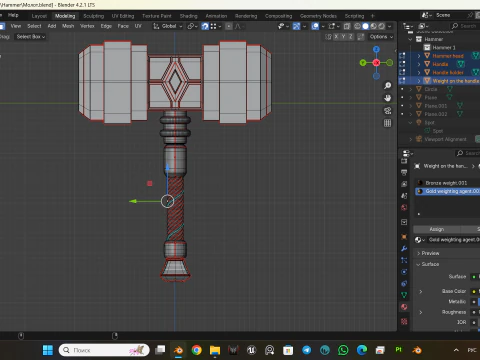Expand Roughness sub-options

point(421,312)
